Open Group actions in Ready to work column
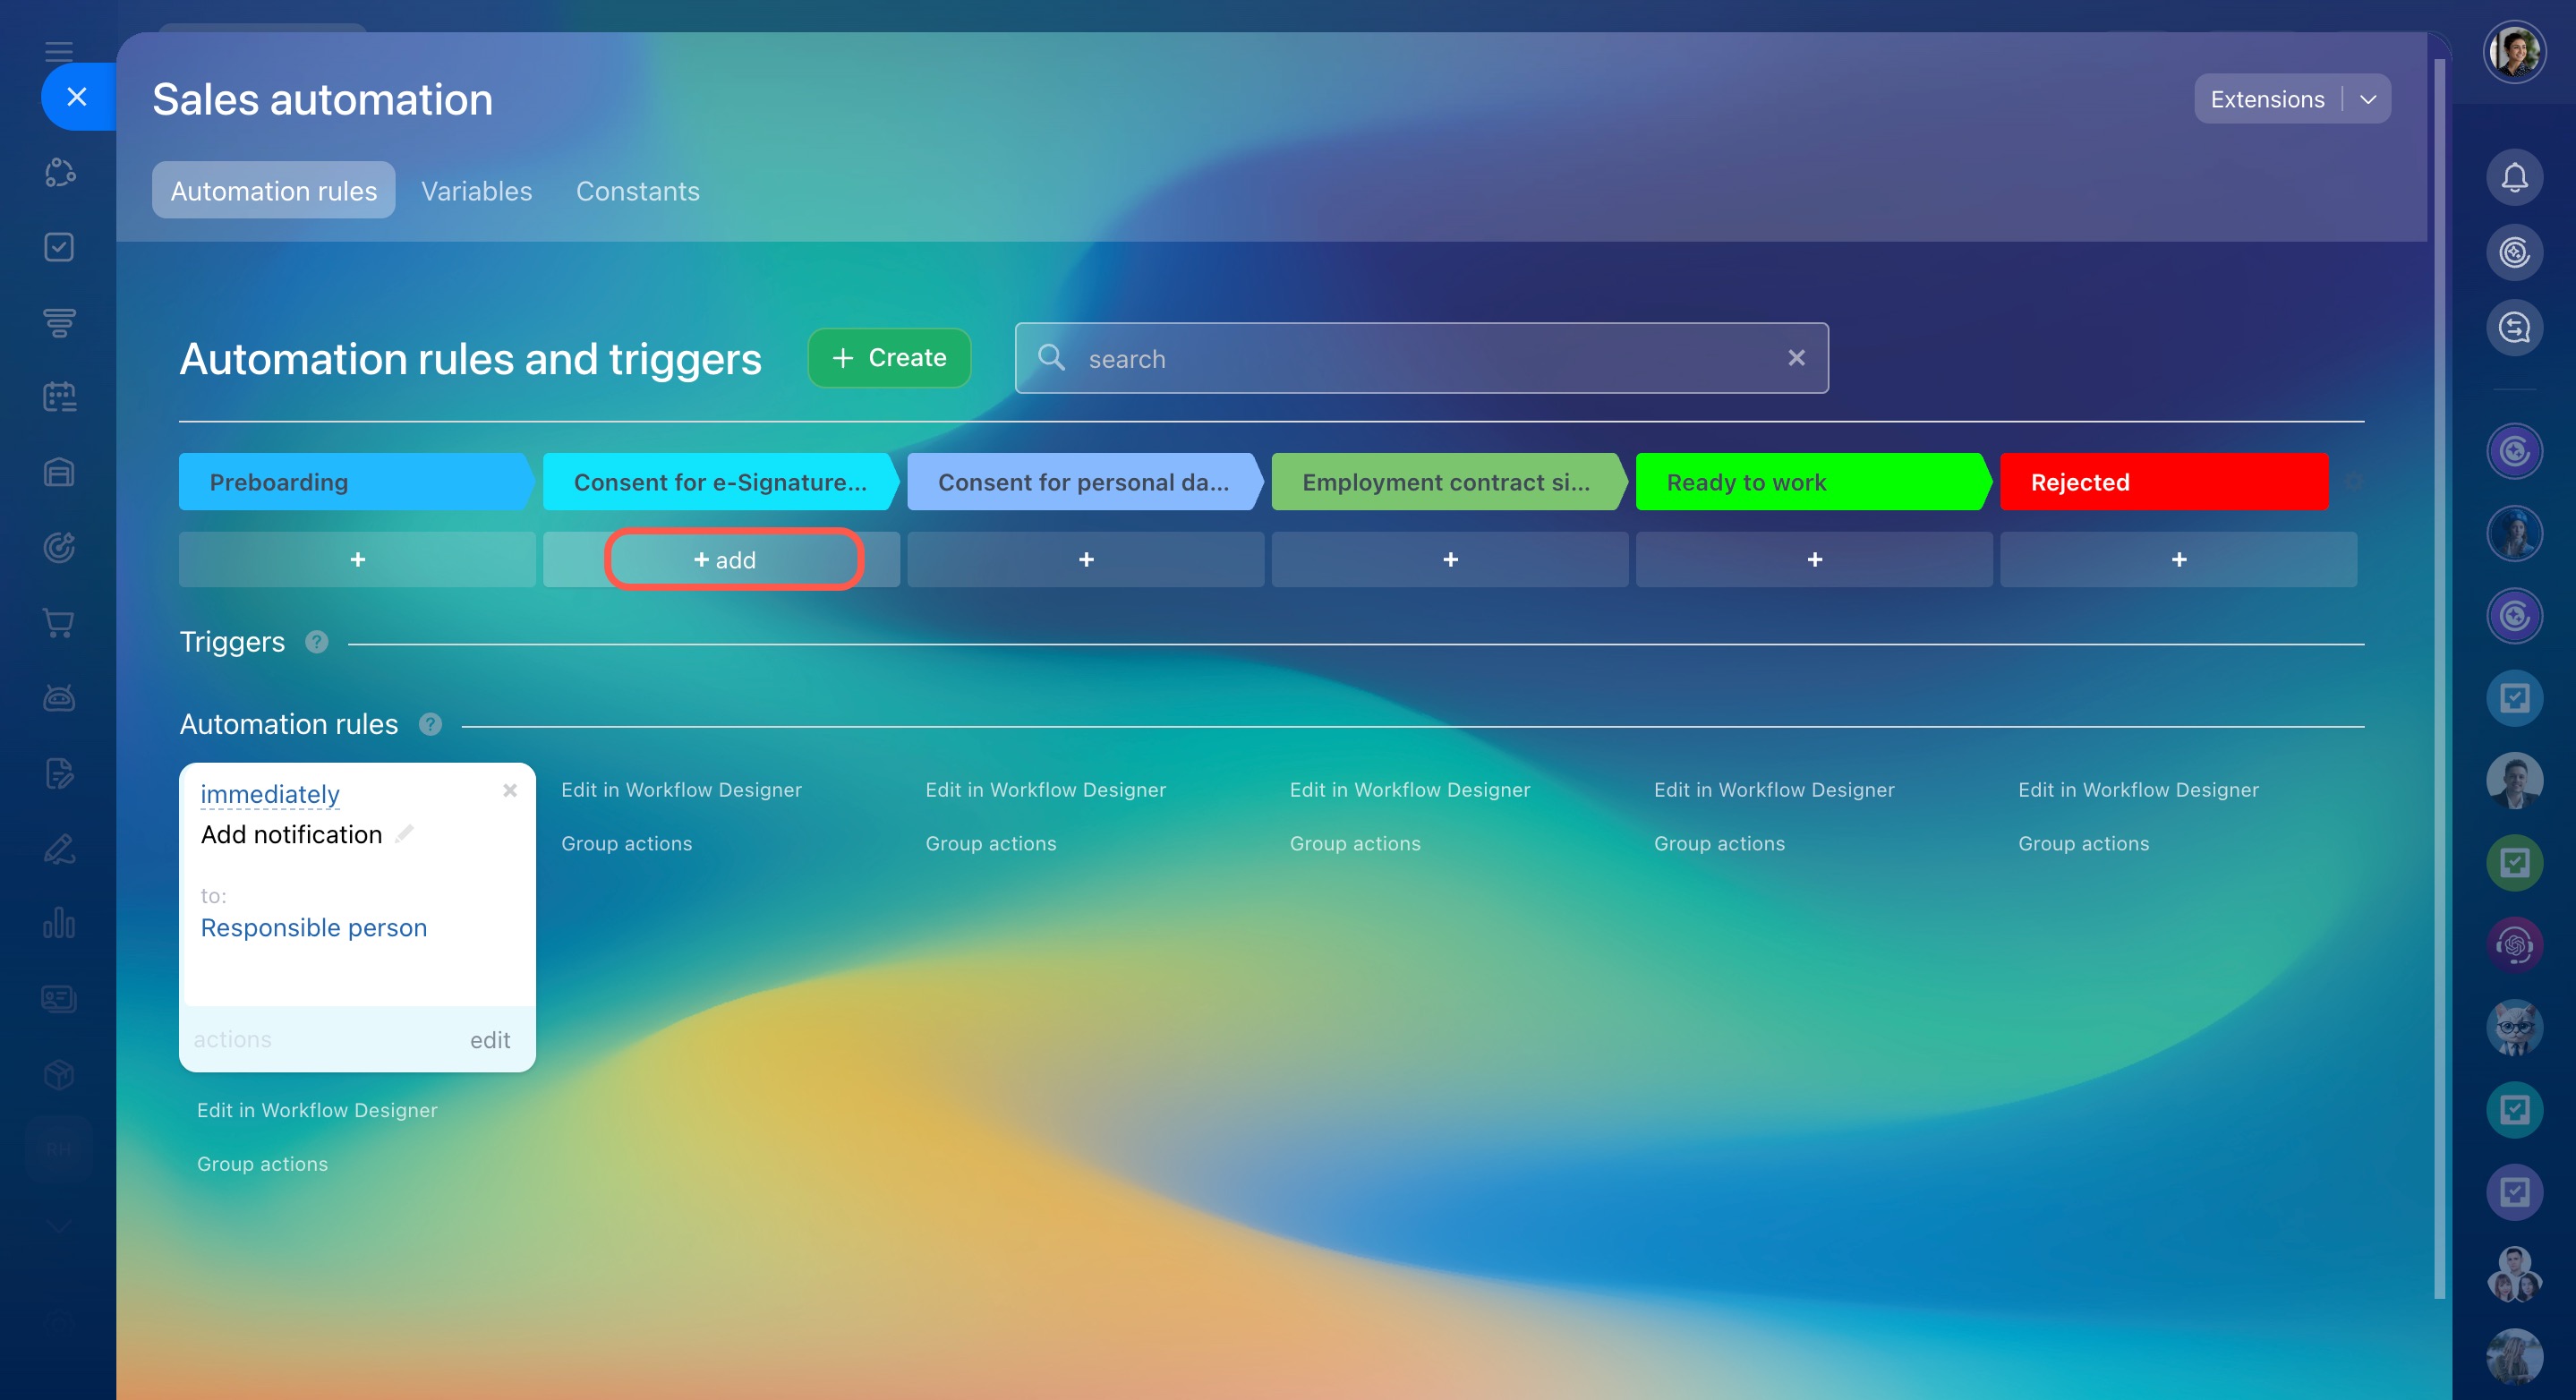 pos(1719,843)
